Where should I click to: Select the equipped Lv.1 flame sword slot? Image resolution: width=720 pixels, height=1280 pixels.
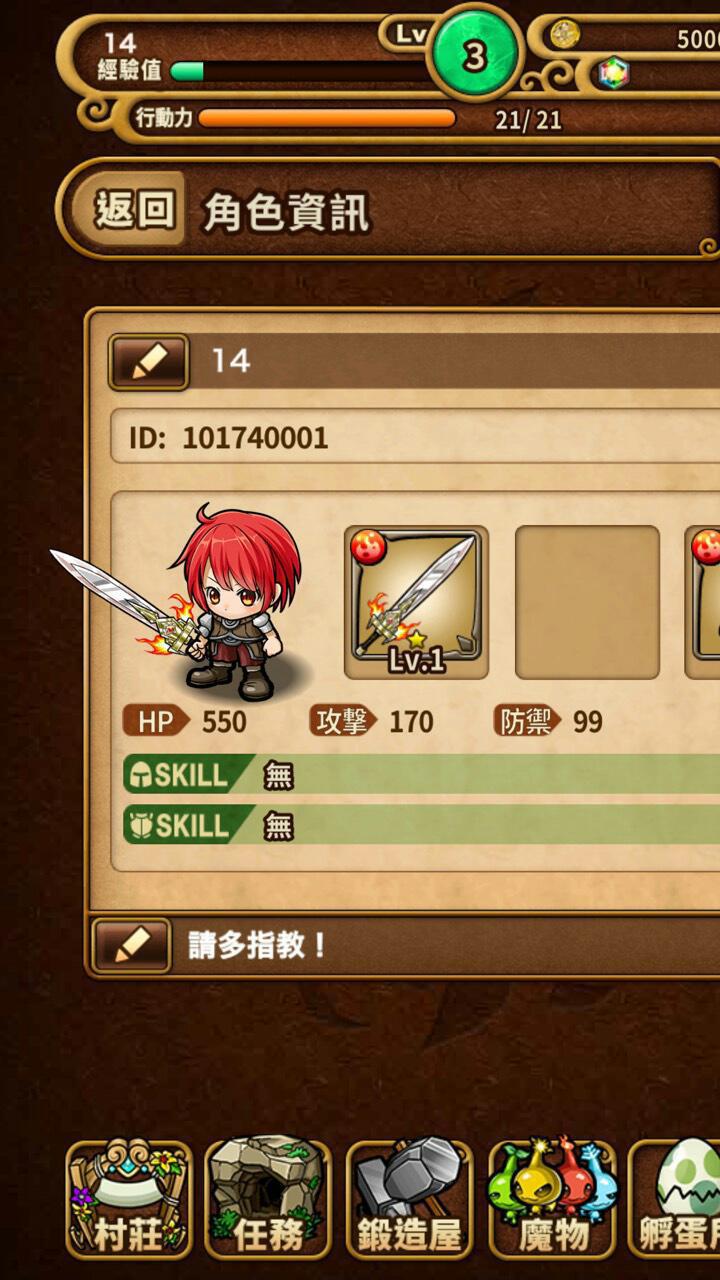417,602
